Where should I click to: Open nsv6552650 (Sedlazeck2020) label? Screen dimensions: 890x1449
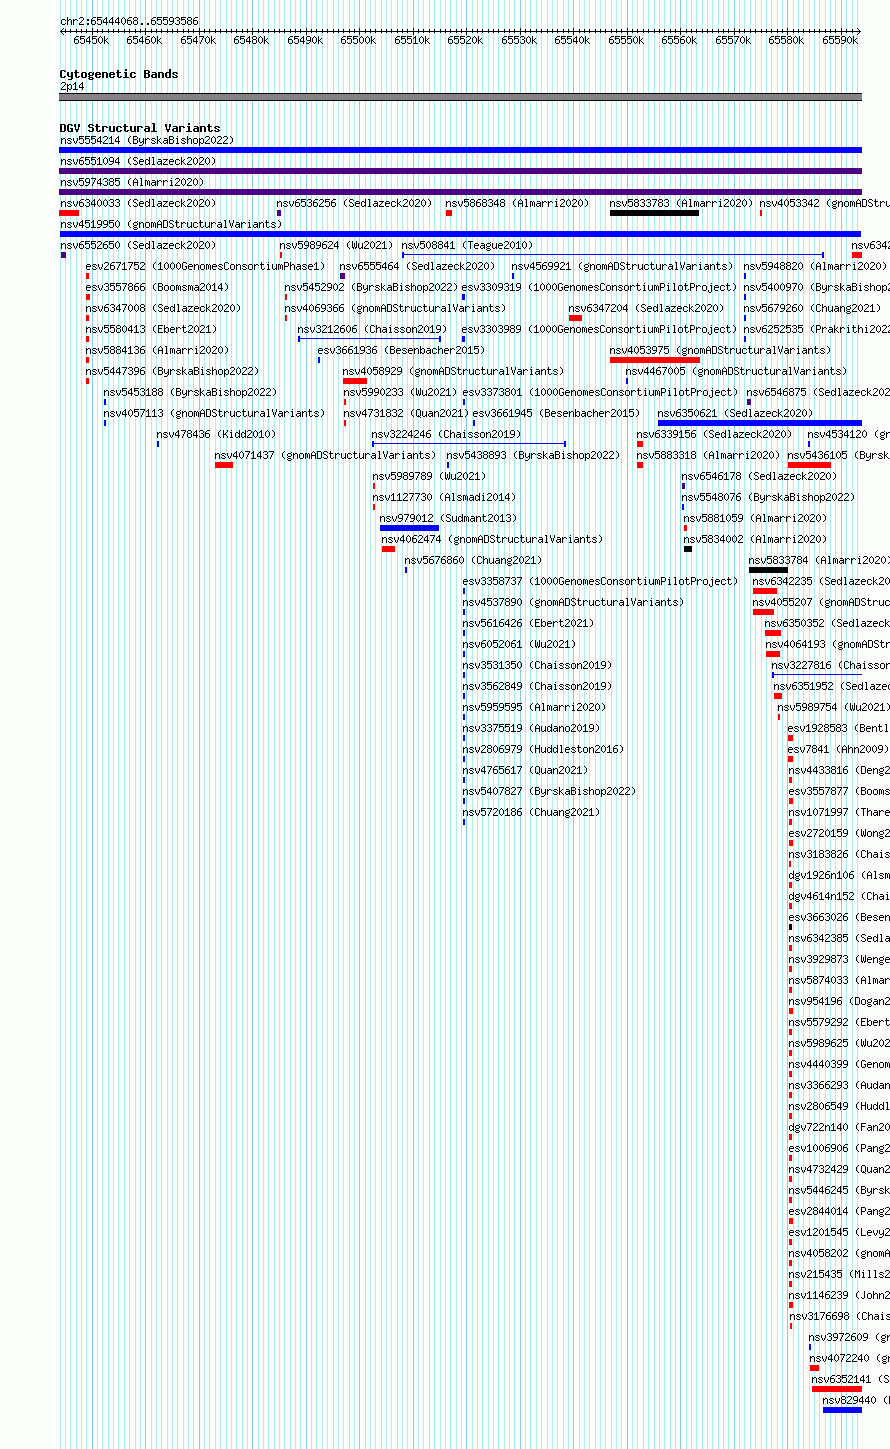click(x=138, y=245)
